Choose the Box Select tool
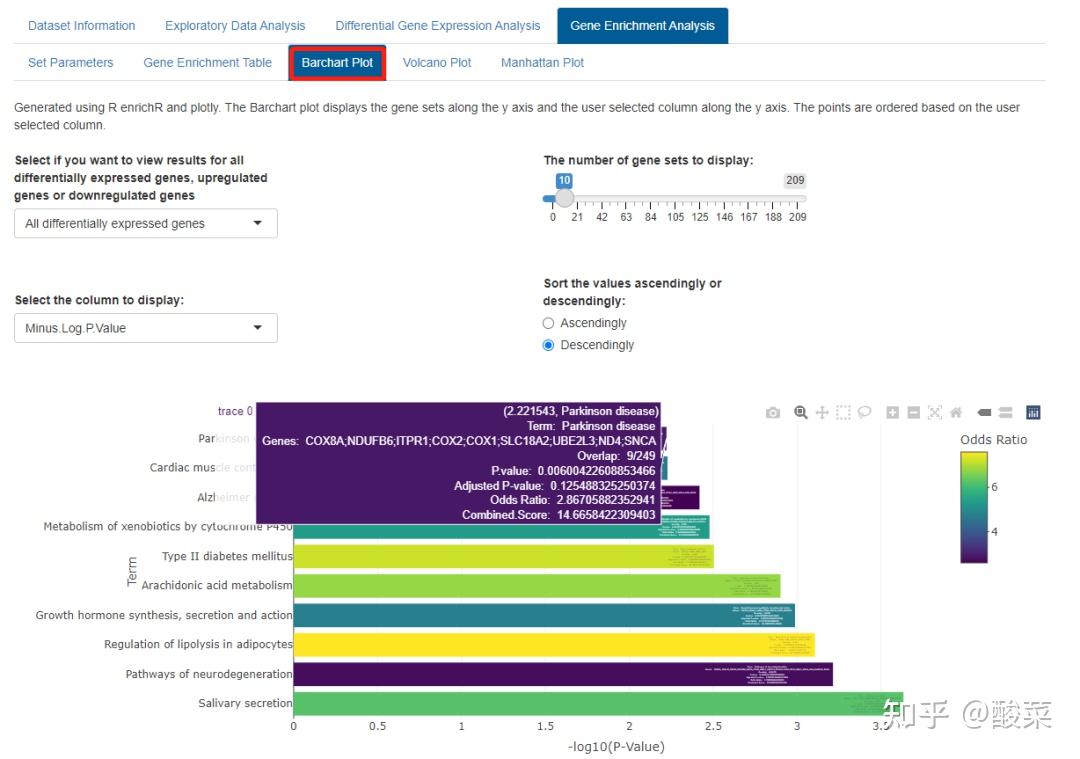Image resolution: width=1080 pixels, height=759 pixels. click(x=843, y=412)
